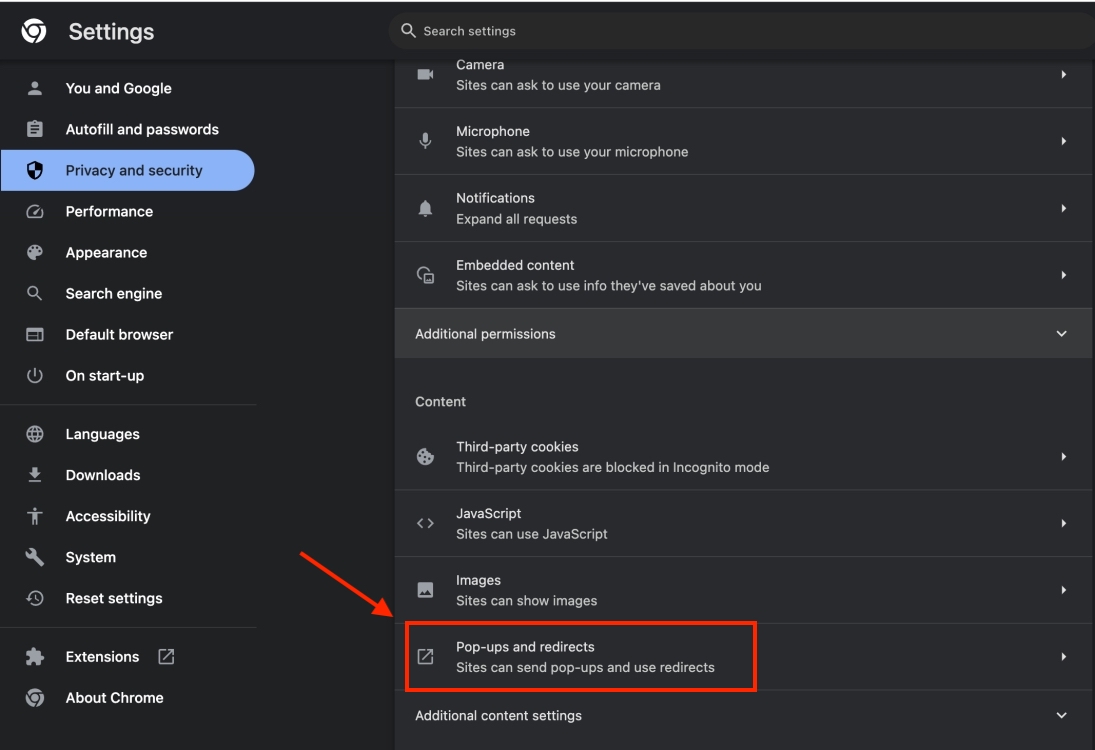Viewport: 1095px width, 750px height.
Task: Open the Reset settings page
Action: click(113, 597)
